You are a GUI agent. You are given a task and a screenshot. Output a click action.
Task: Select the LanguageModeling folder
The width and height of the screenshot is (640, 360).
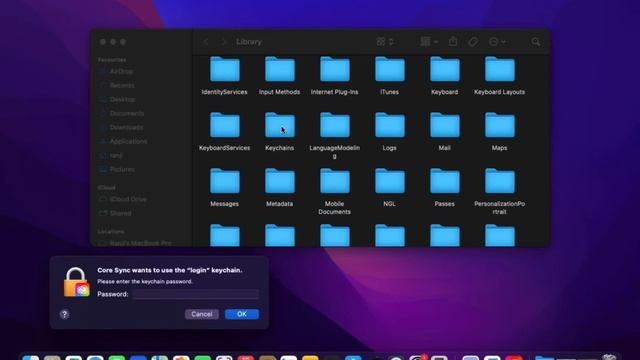click(335, 136)
